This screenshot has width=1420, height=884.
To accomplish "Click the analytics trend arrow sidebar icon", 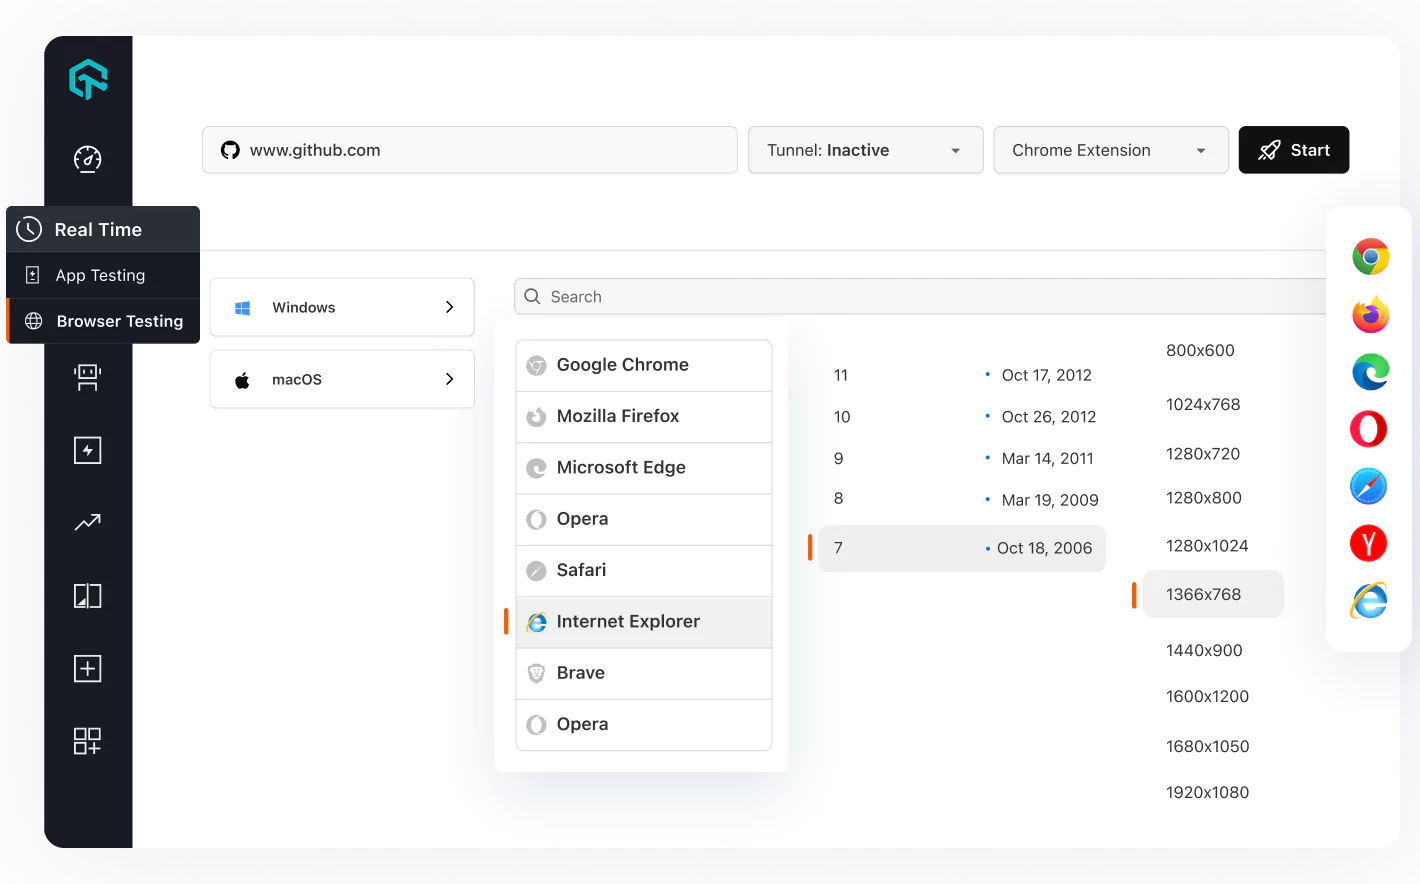I will (x=88, y=522).
